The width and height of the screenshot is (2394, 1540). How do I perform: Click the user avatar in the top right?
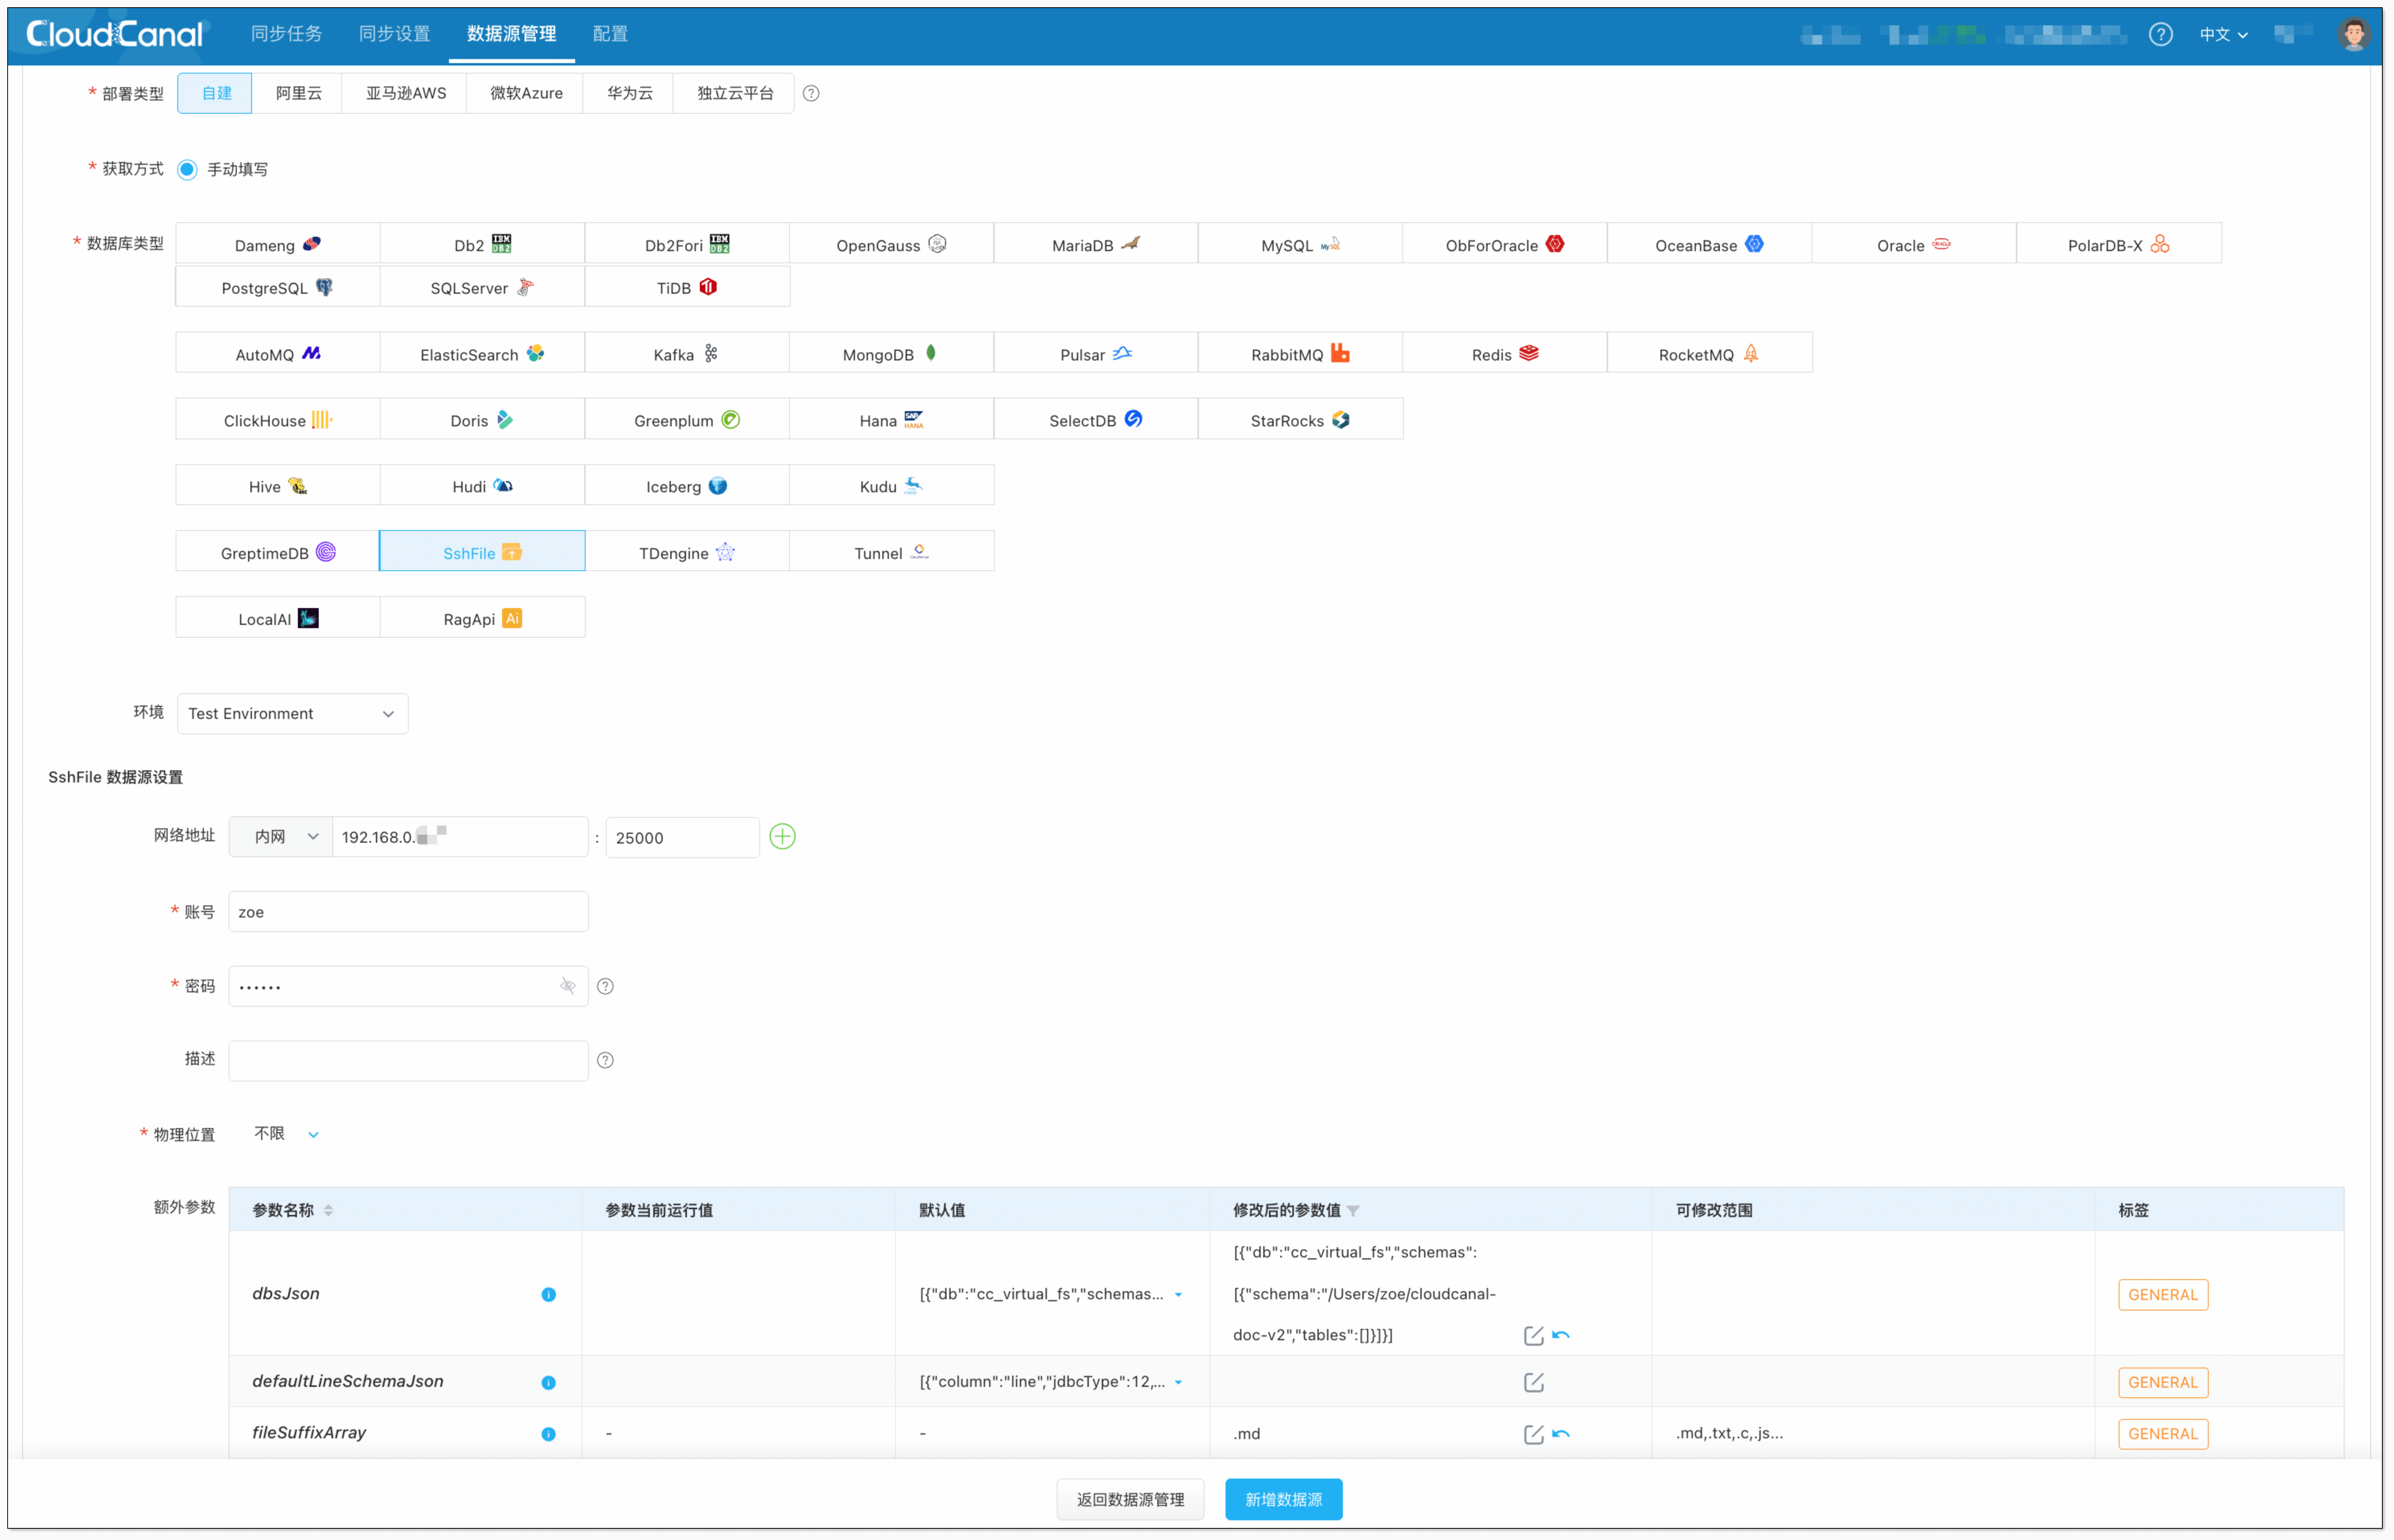pos(2354,35)
